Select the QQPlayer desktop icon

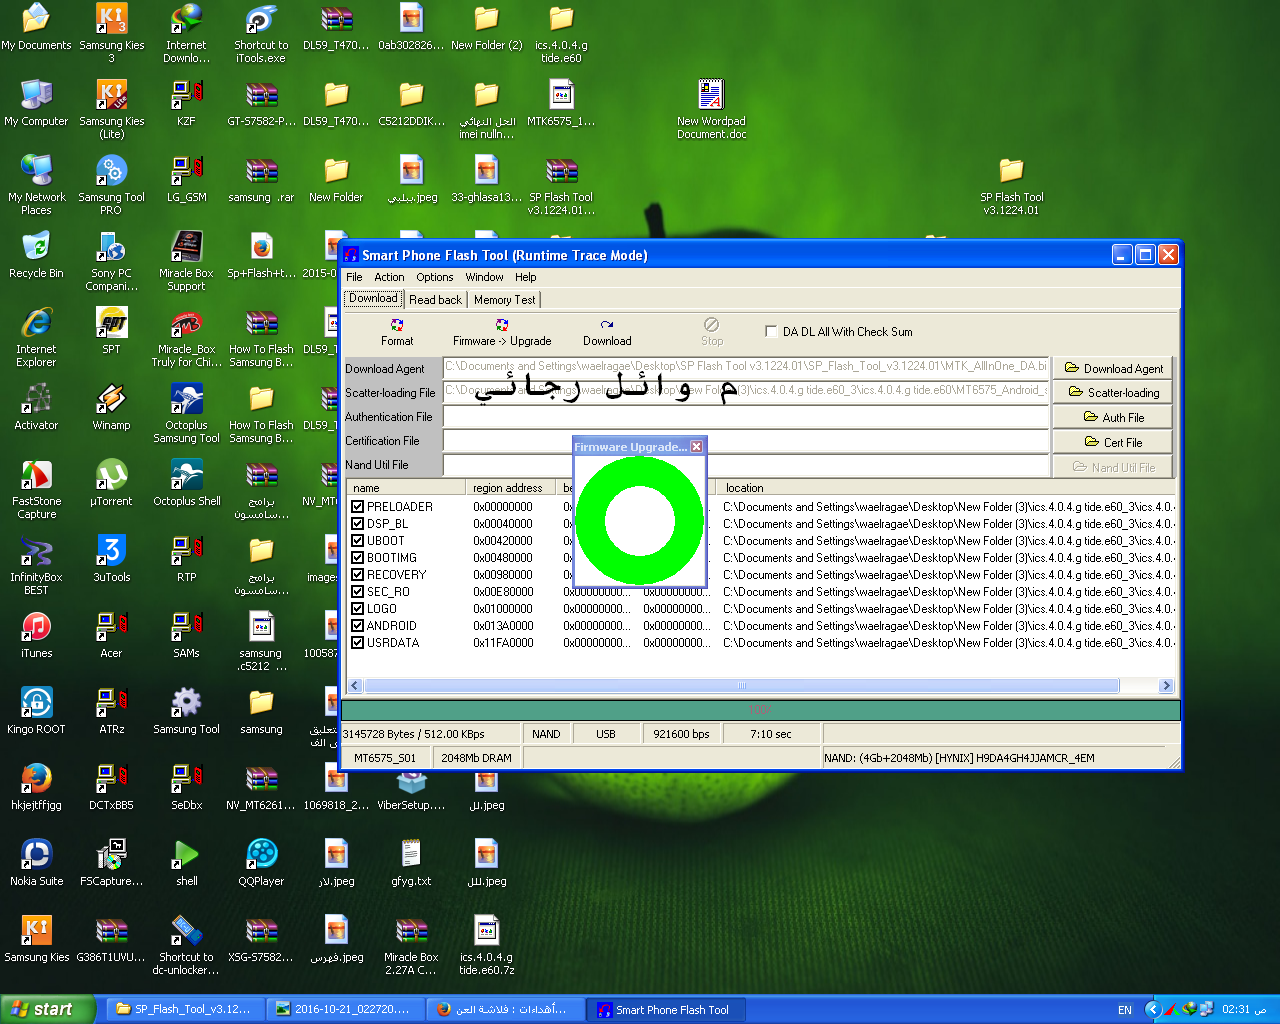(x=261, y=864)
